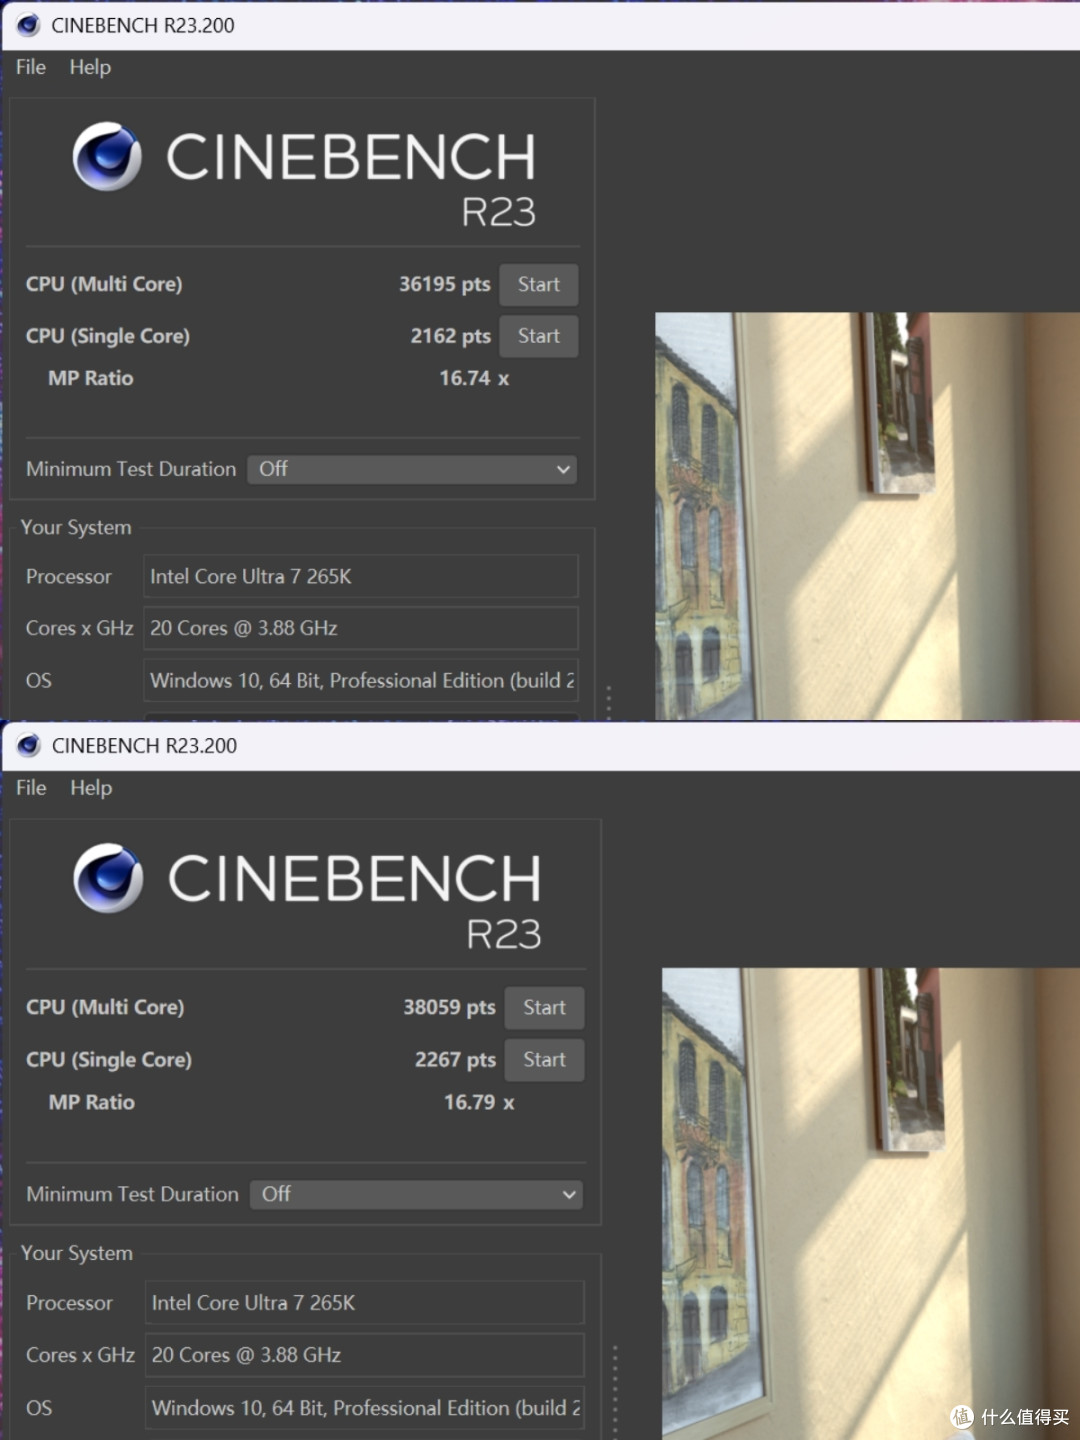Click the rendered room preview in upper window
Screen dimensions: 1080x1440
(x=867, y=516)
